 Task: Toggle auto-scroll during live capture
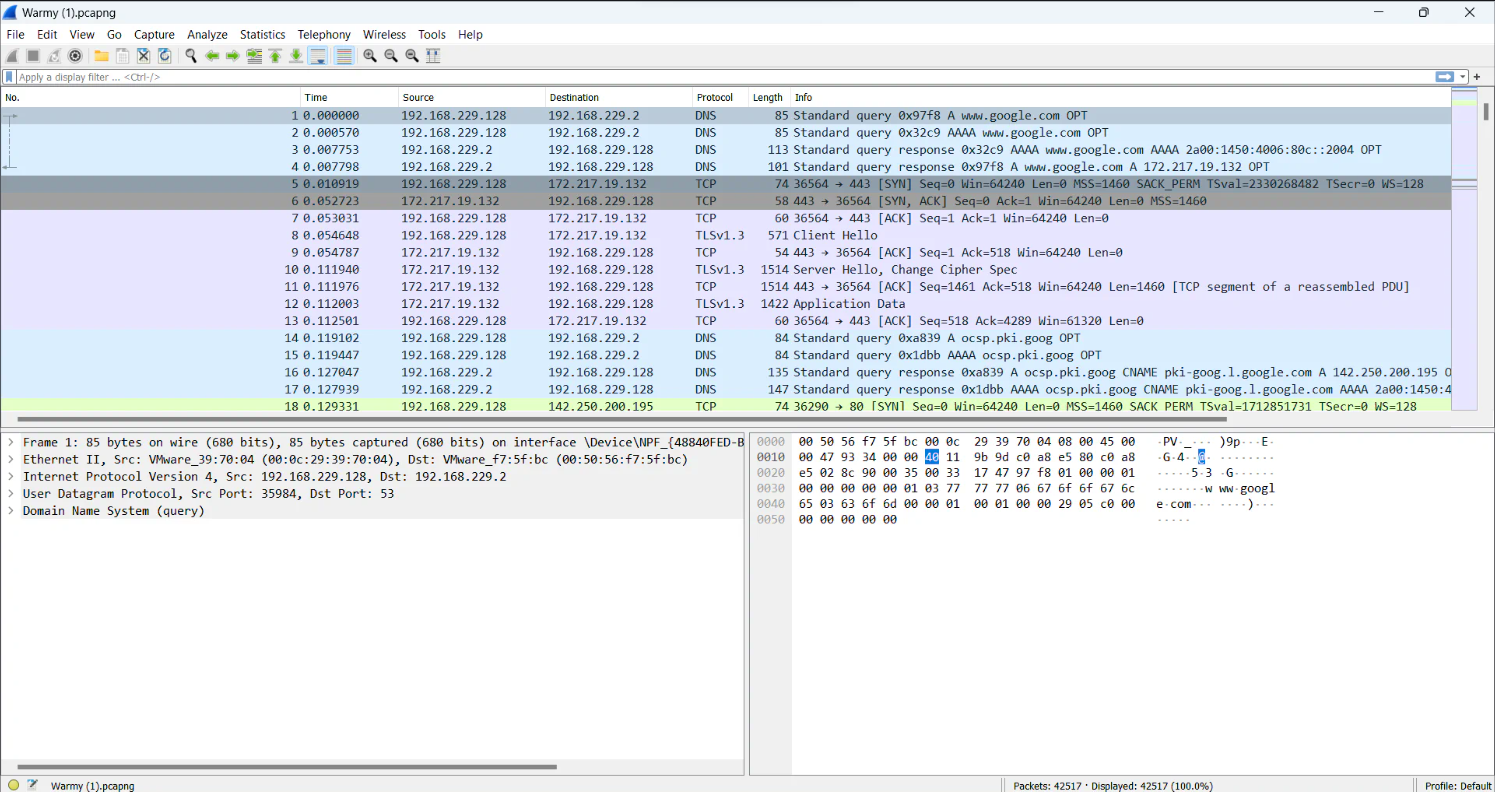tap(318, 56)
